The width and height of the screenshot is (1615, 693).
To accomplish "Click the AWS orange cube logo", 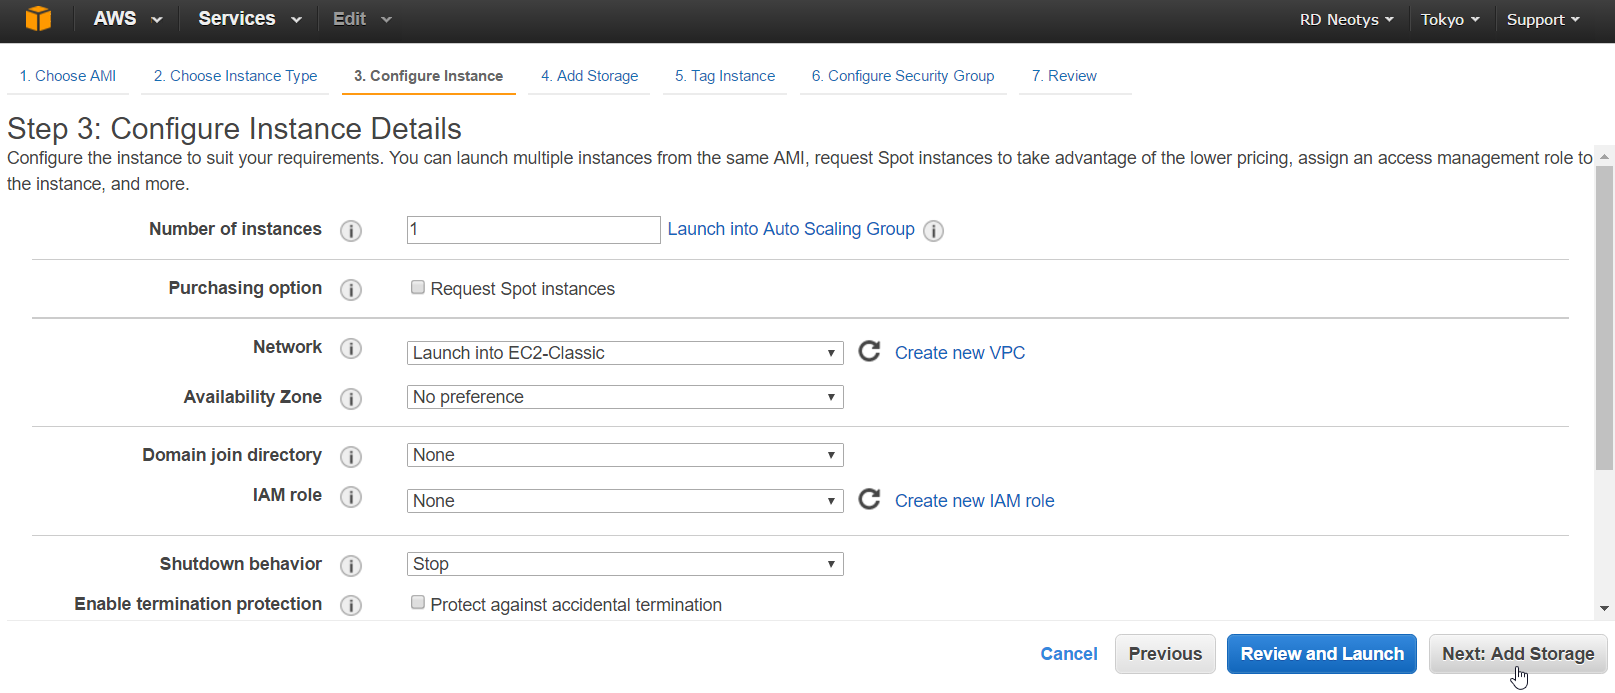I will coord(38,19).
